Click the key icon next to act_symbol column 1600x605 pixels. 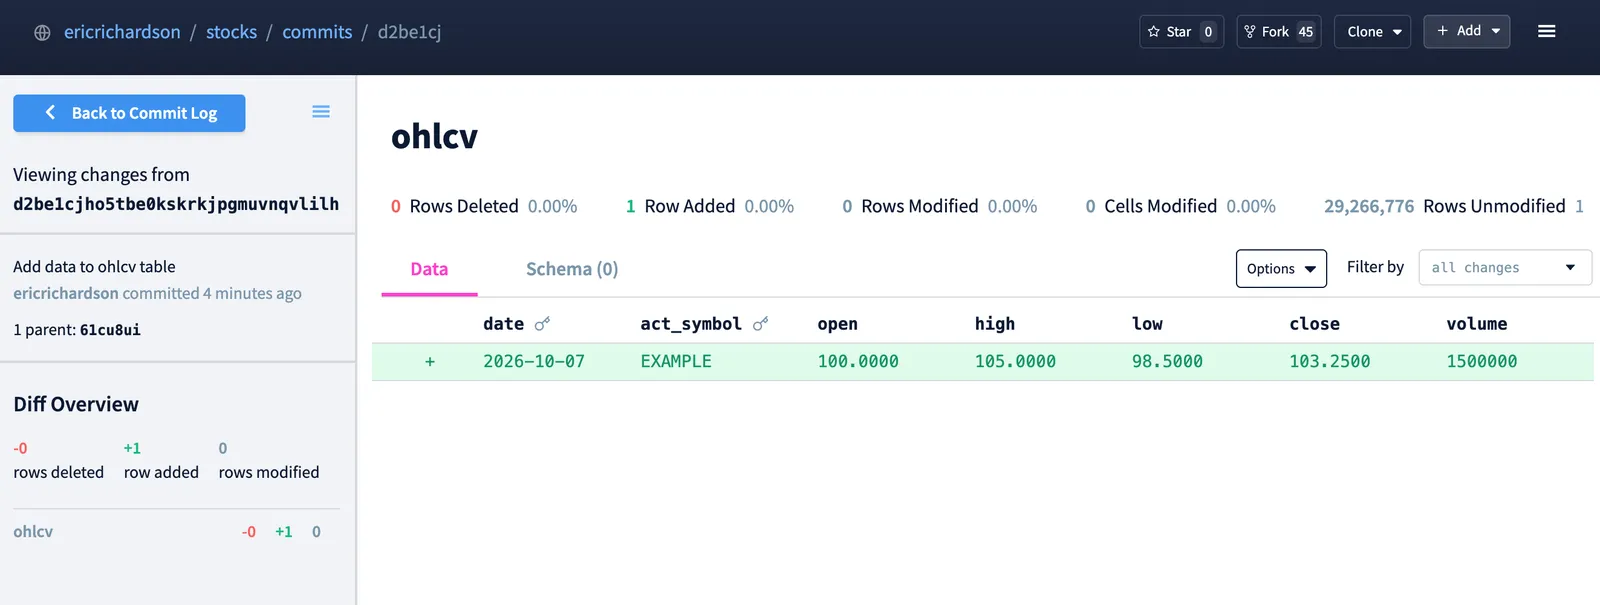[760, 324]
